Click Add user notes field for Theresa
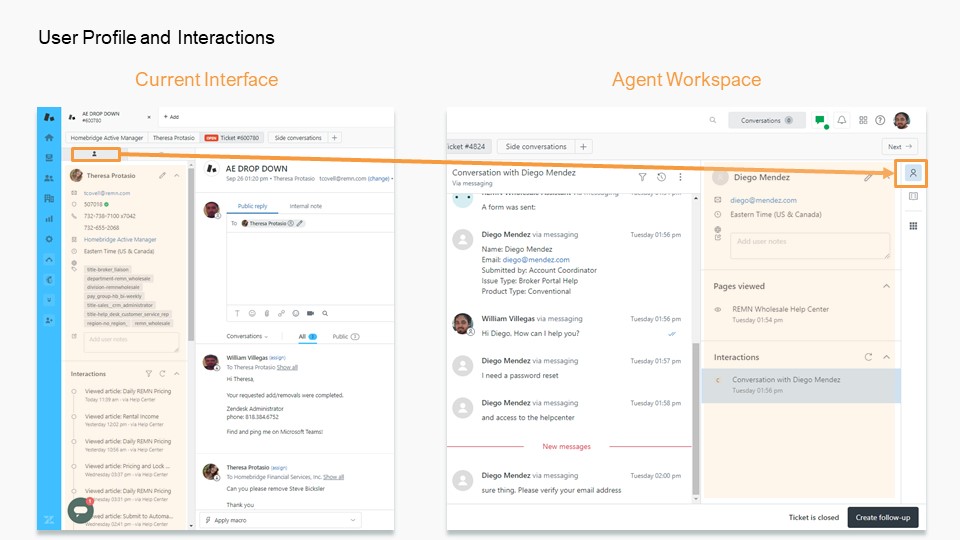This screenshot has height=540, width=960. point(131,342)
